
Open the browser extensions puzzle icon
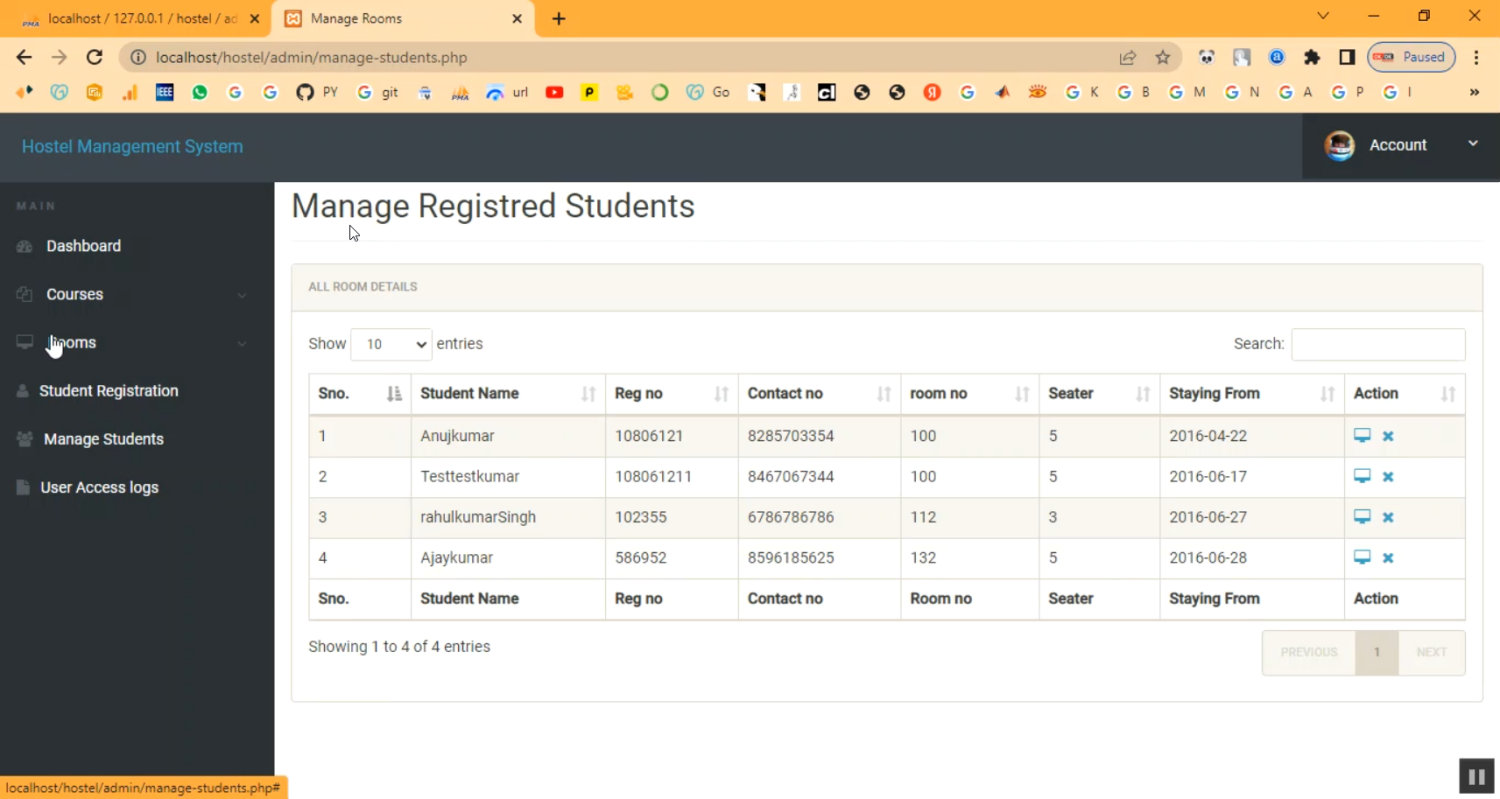1312,58
